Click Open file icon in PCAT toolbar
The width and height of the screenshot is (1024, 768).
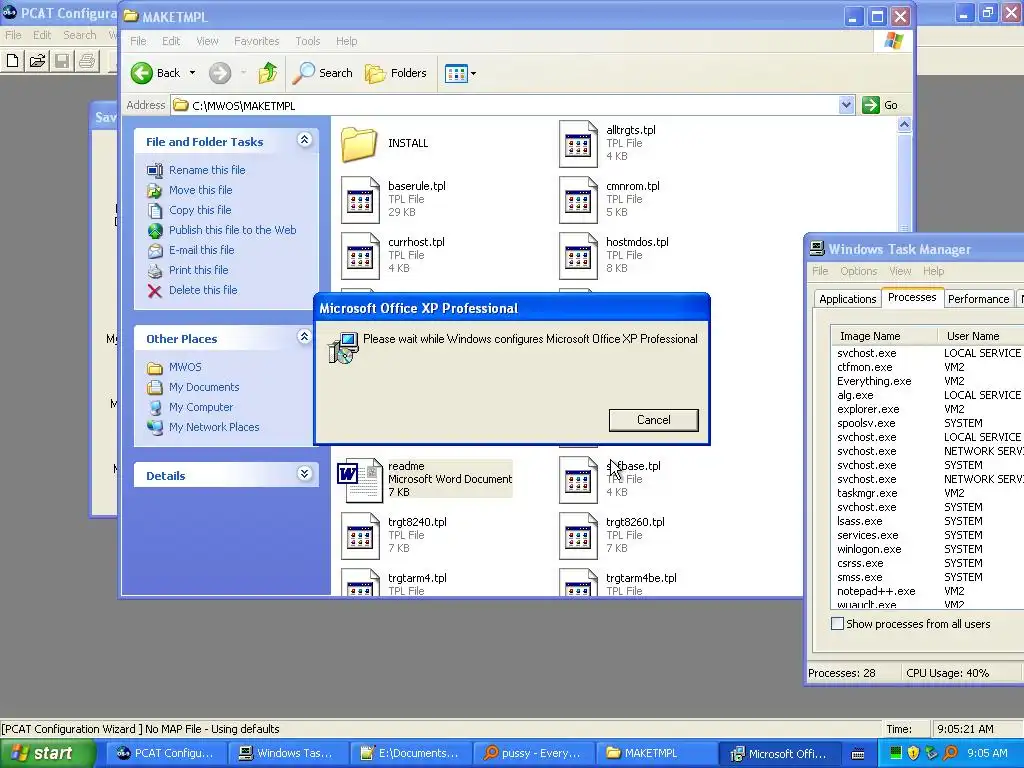point(37,61)
